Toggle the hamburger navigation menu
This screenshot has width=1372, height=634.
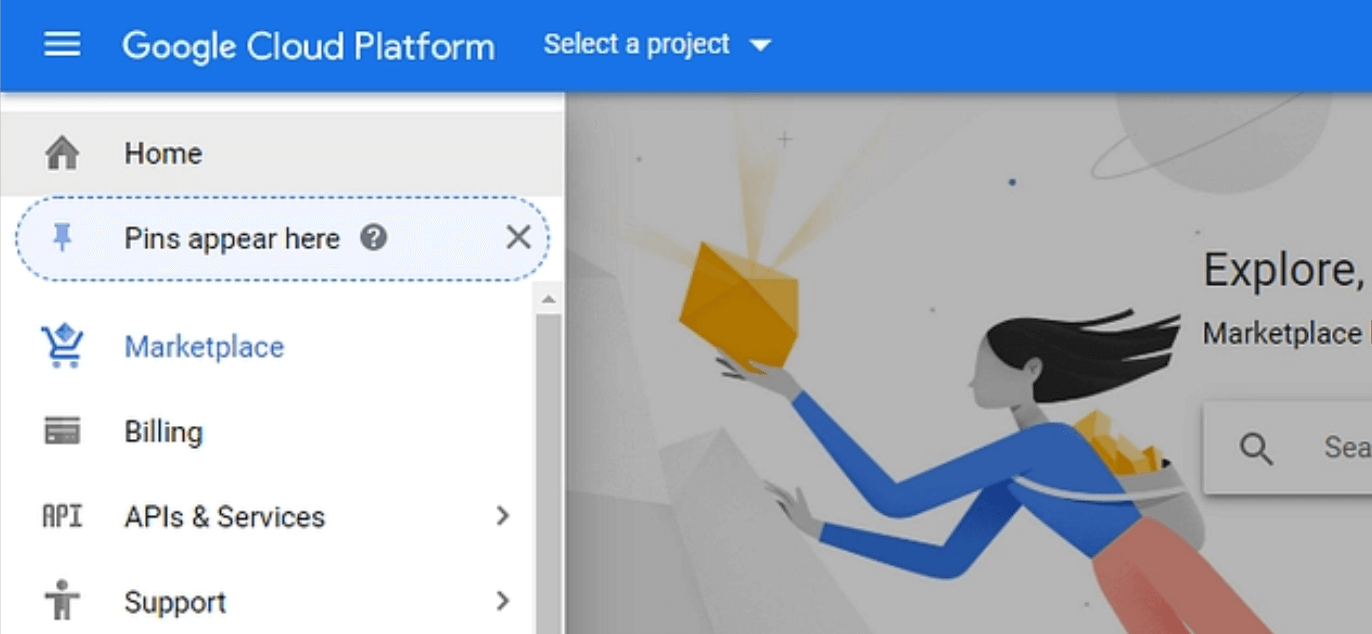62,45
